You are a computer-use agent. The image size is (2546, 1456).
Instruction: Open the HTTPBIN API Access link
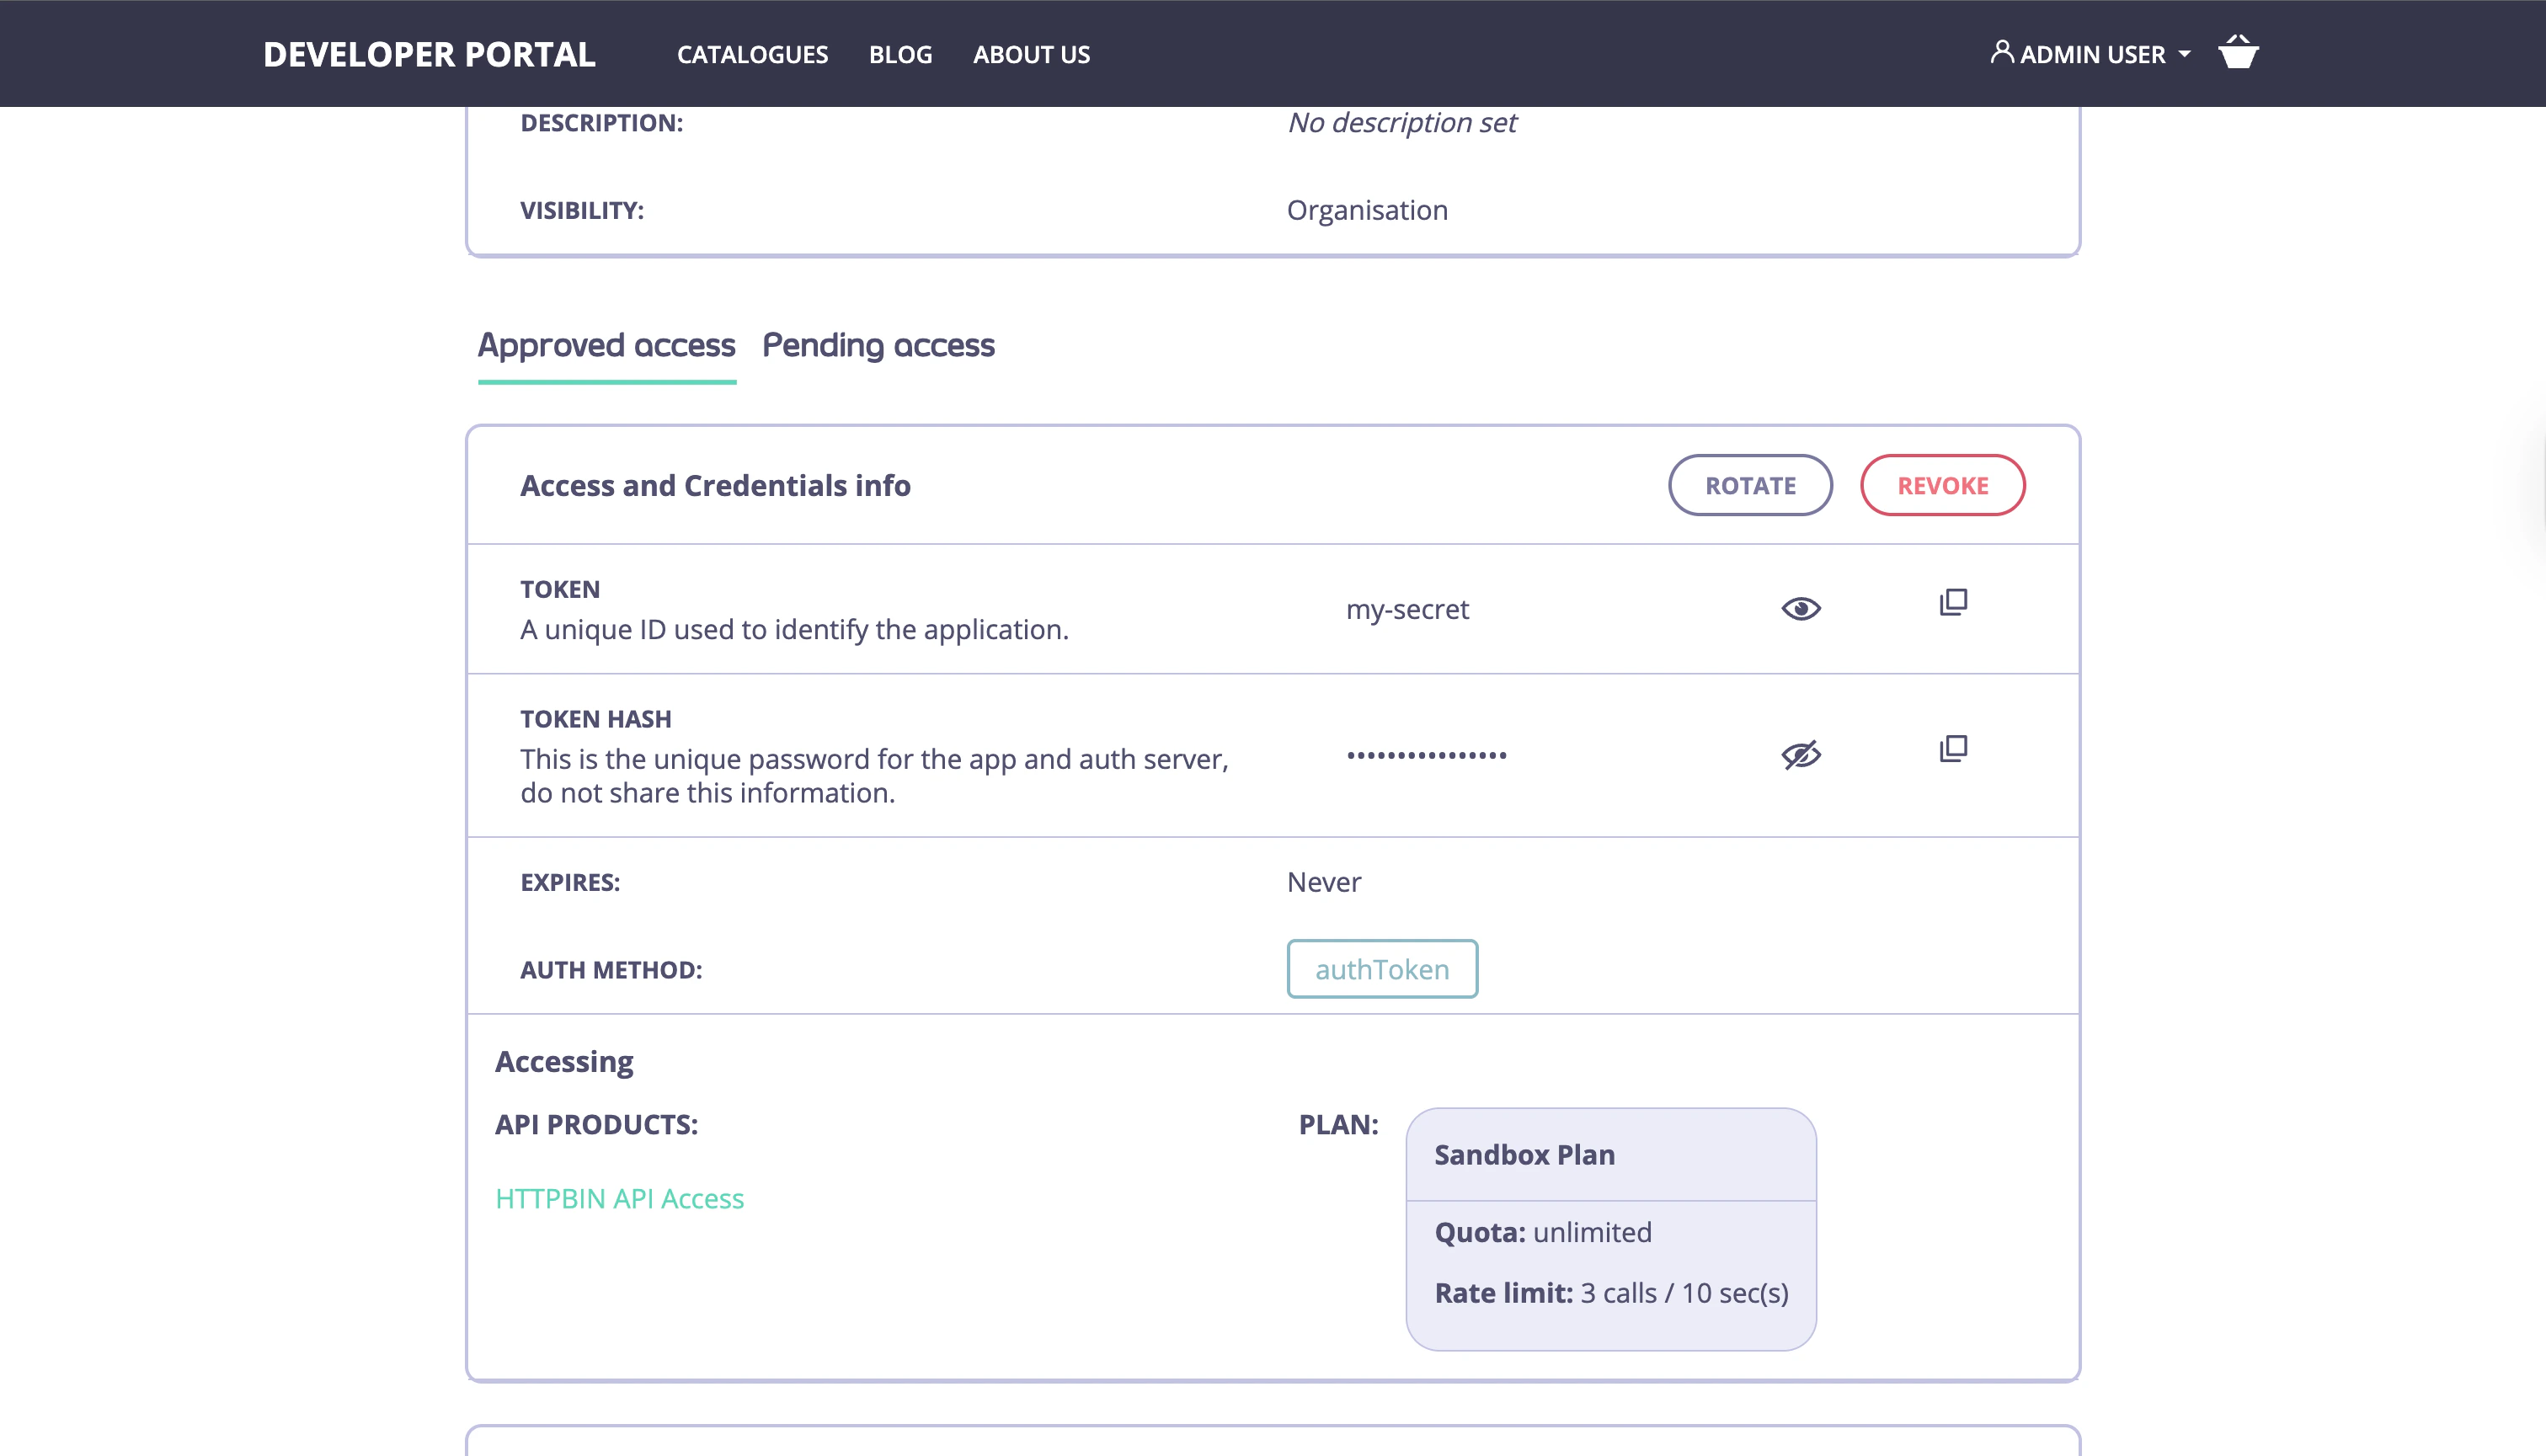(619, 1198)
